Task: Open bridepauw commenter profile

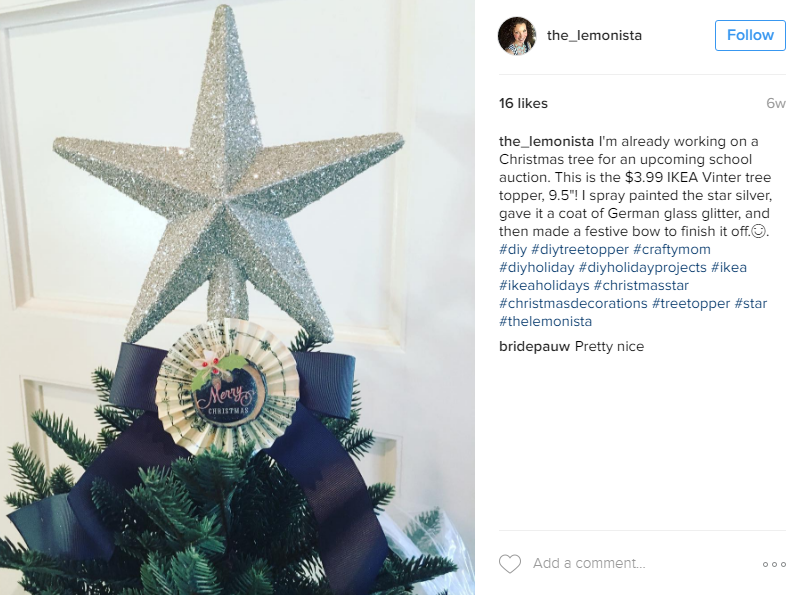Action: (x=534, y=346)
